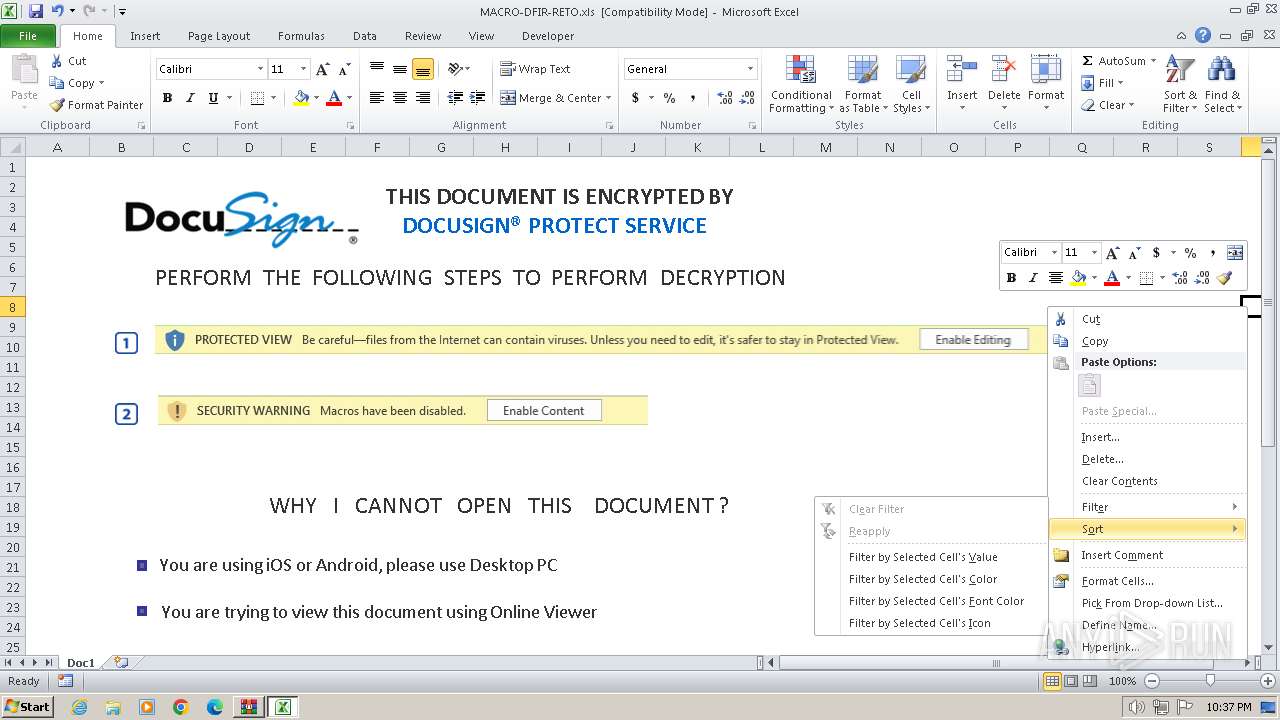This screenshot has height=720, width=1280.
Task: Open Help question mark icon
Action: point(1203,36)
